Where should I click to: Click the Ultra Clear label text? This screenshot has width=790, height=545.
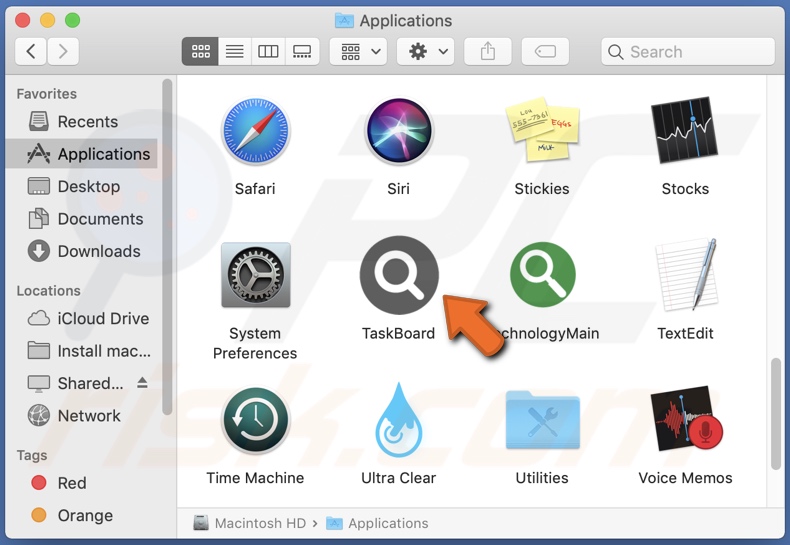[399, 478]
